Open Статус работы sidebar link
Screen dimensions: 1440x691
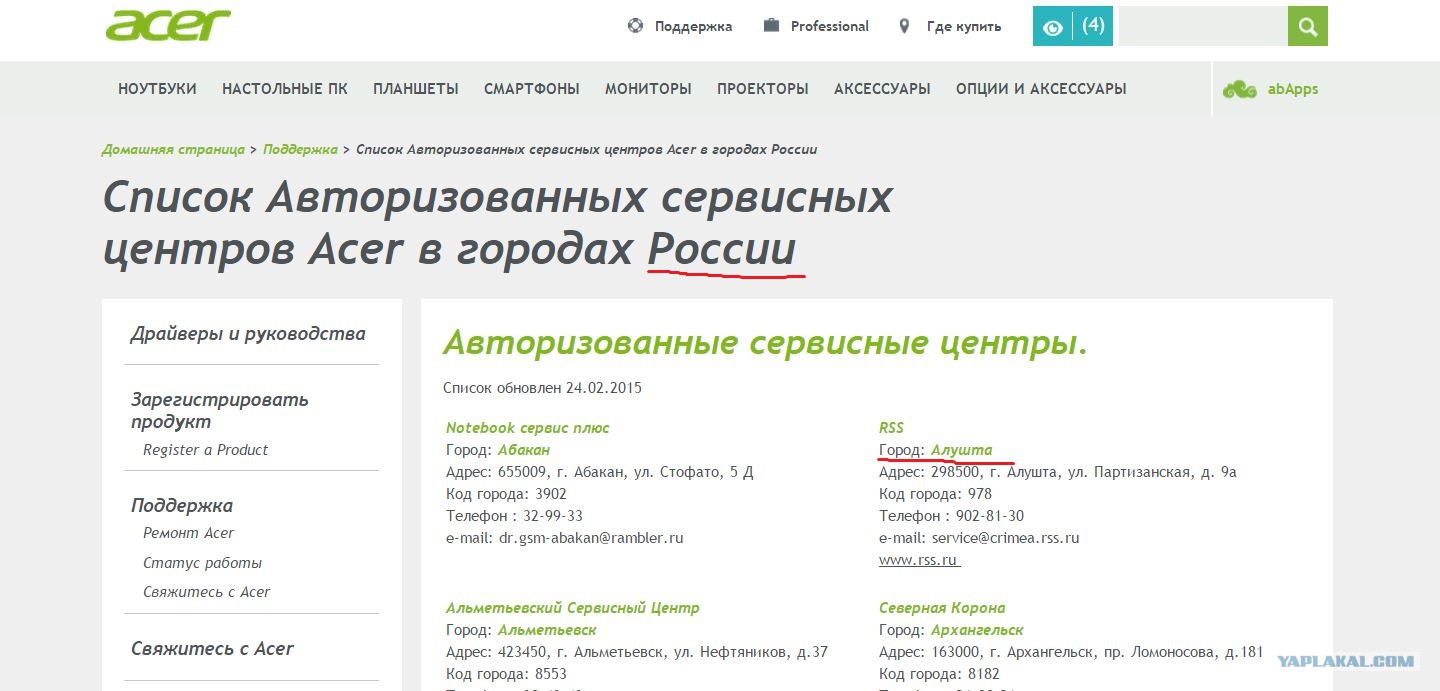click(x=203, y=563)
